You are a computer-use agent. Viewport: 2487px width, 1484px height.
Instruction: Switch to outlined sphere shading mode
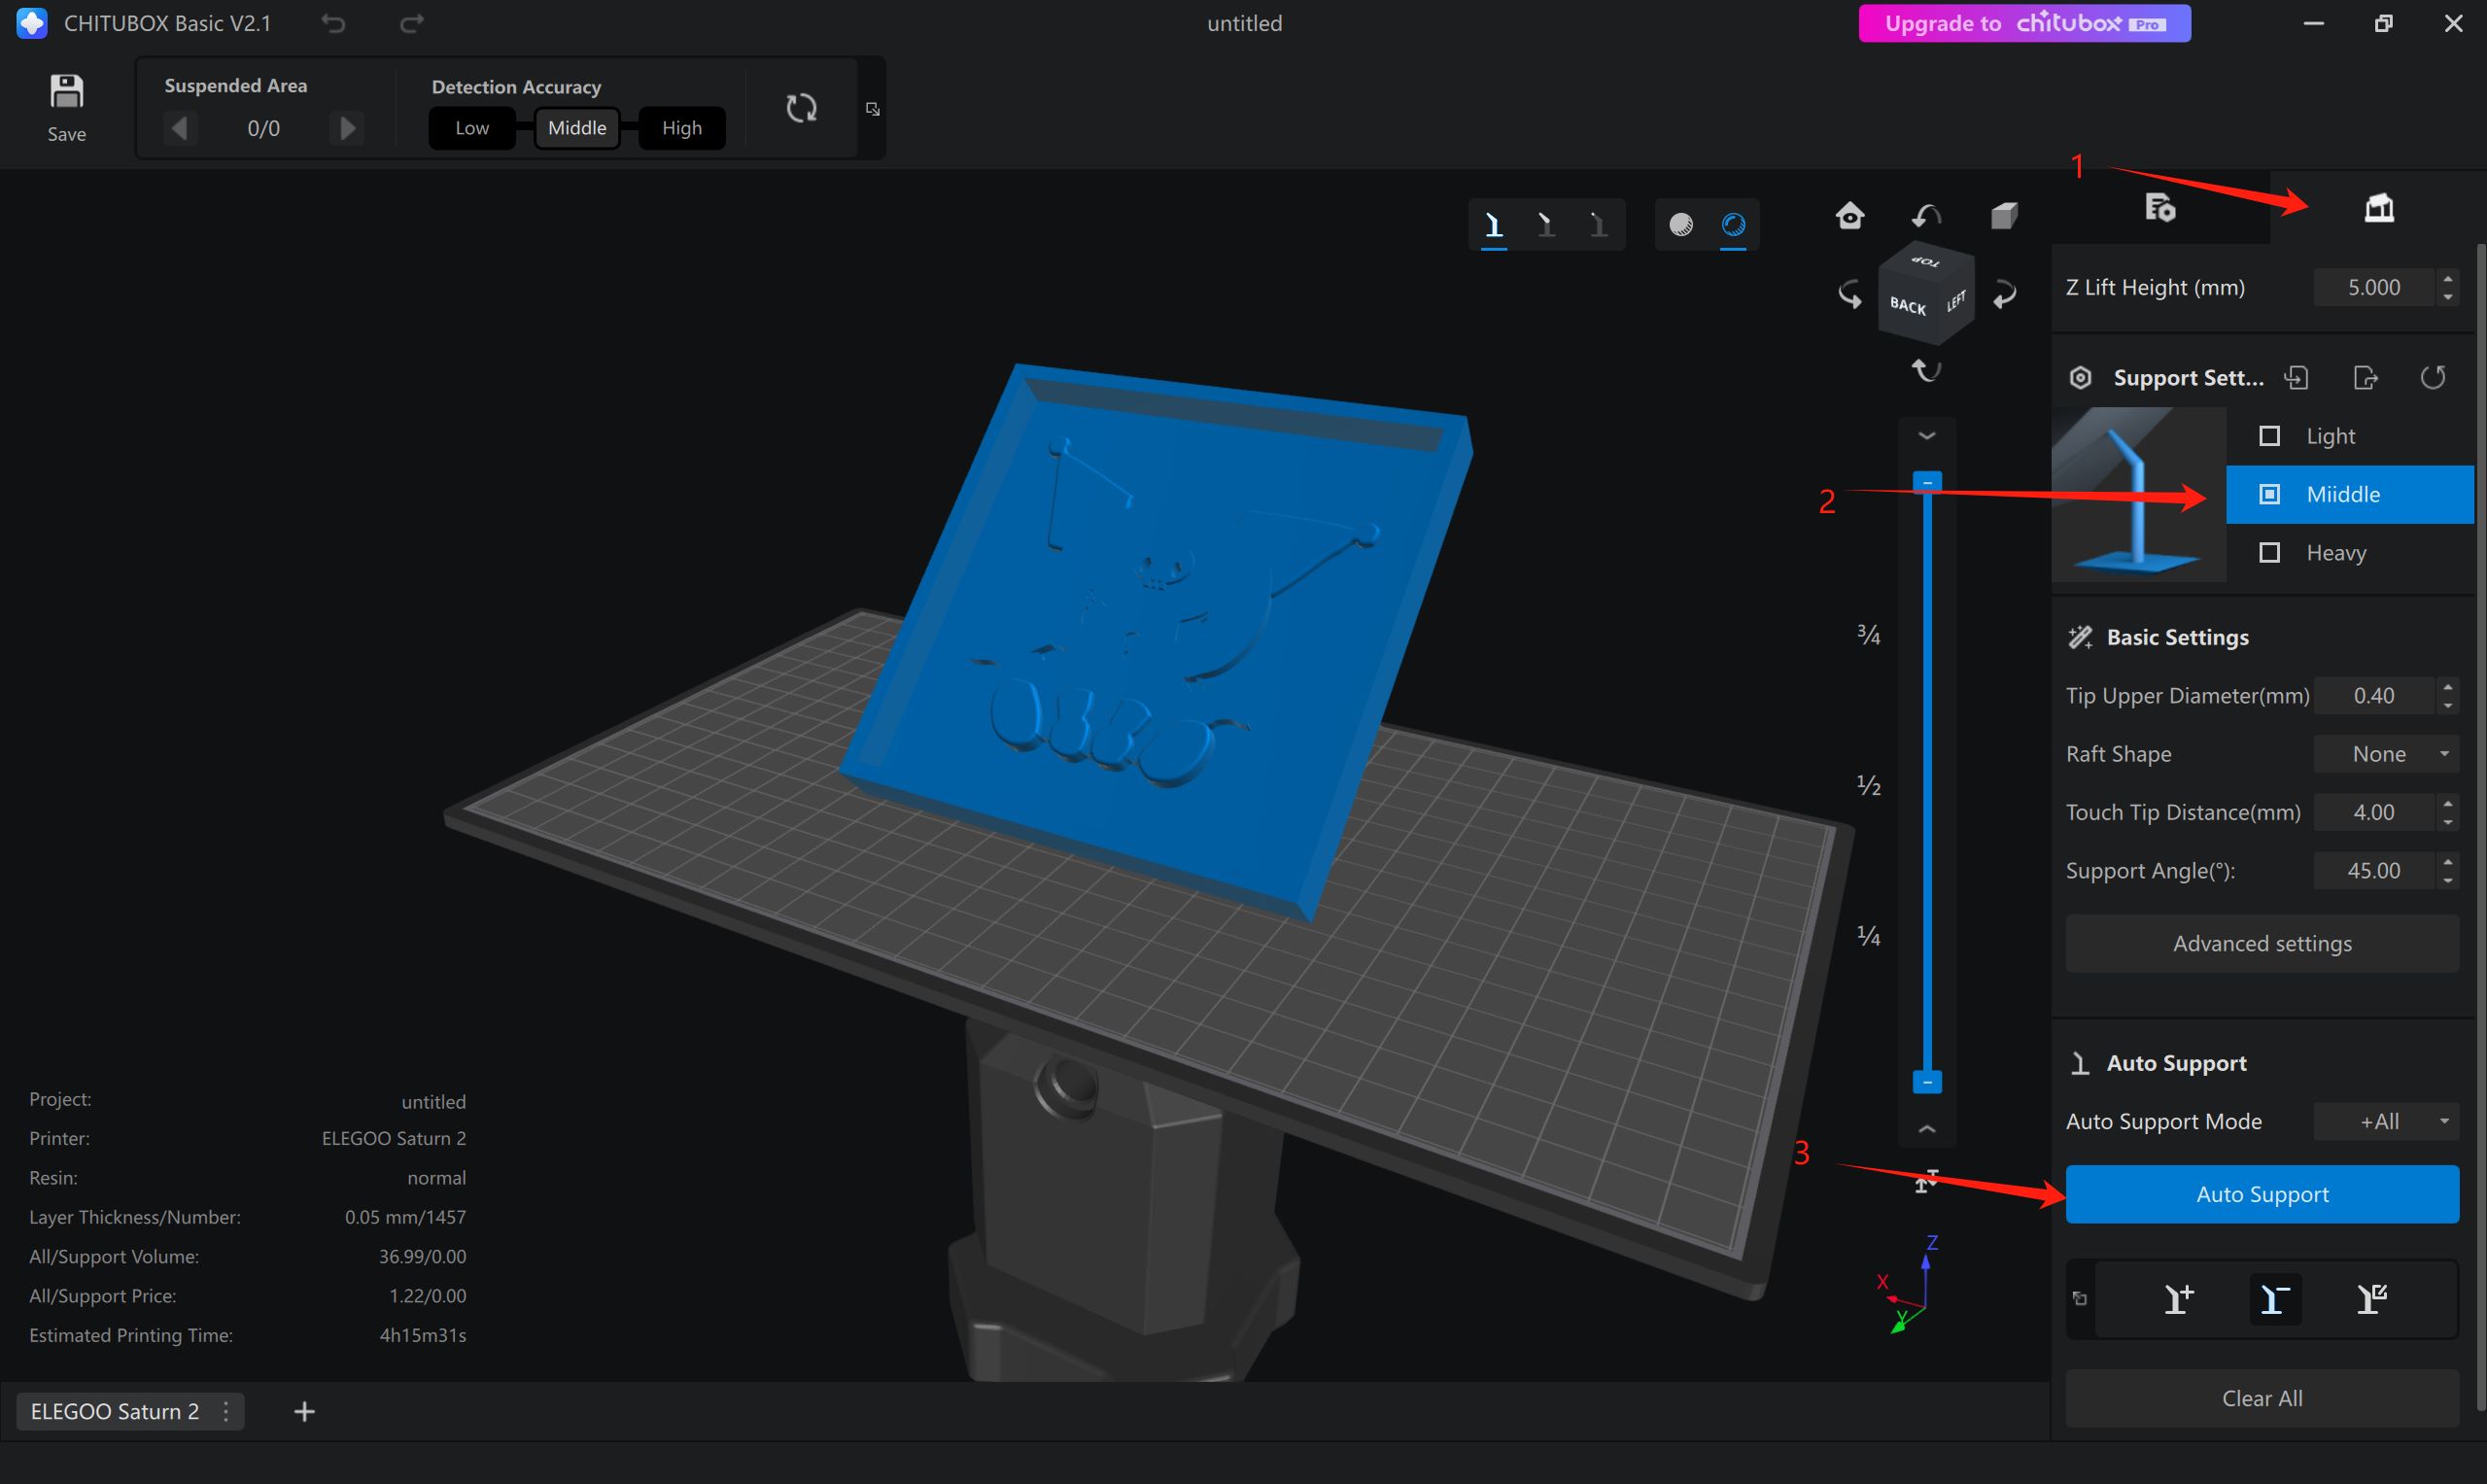click(1734, 225)
